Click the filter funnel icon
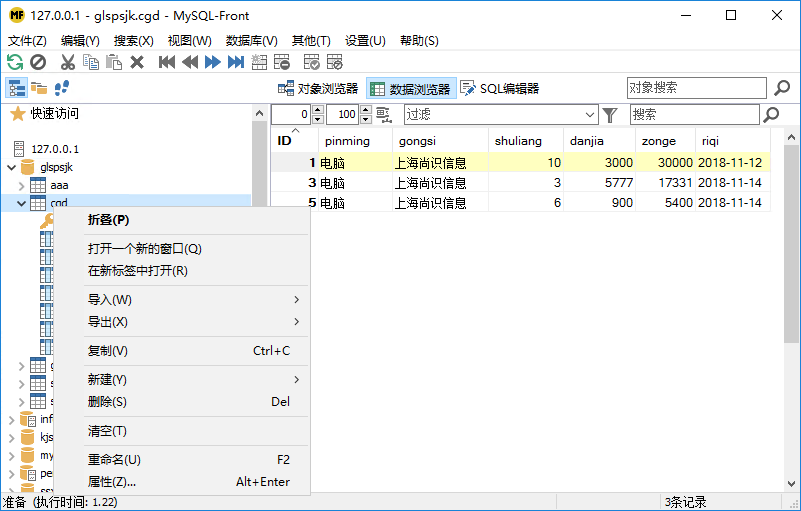This screenshot has width=801, height=511. [609, 115]
